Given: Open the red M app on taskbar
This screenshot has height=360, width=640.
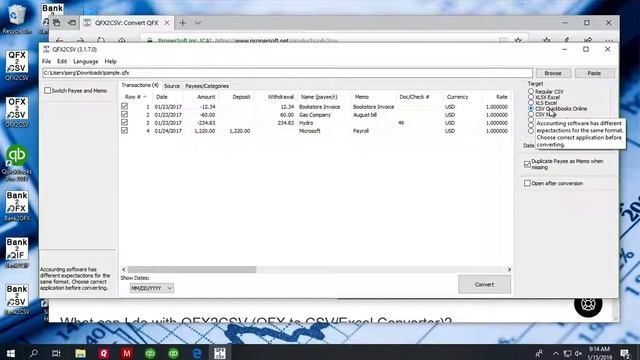Looking at the screenshot, I should tap(127, 353).
